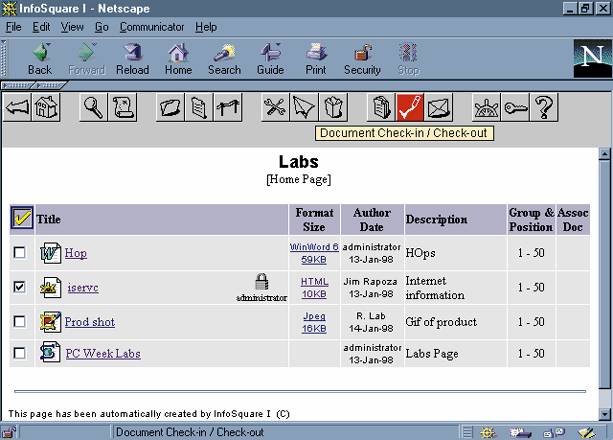The height and width of the screenshot is (440, 613).
Task: Click red Document Check-in / Check-out icon
Action: pyautogui.click(x=410, y=107)
